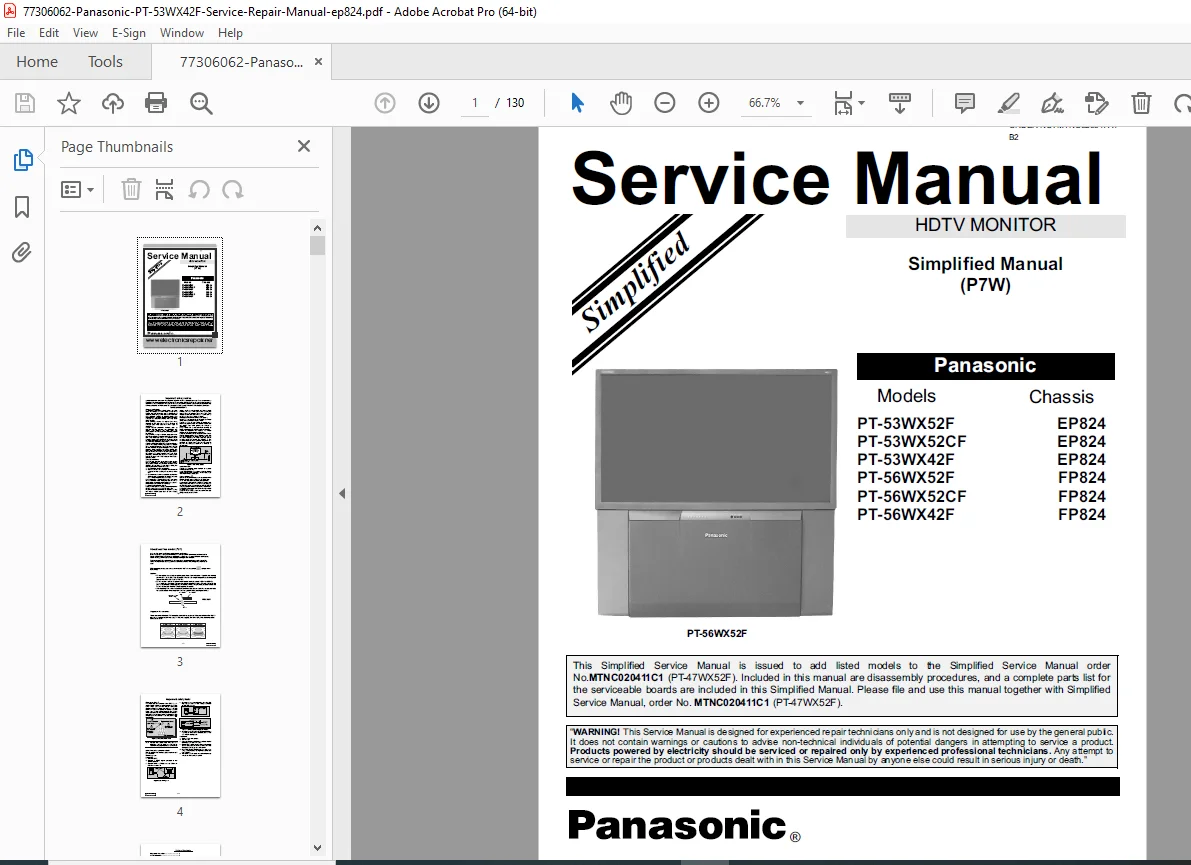1191x865 pixels.
Task: Delete selected thumbnail page trash icon
Action: click(x=131, y=189)
